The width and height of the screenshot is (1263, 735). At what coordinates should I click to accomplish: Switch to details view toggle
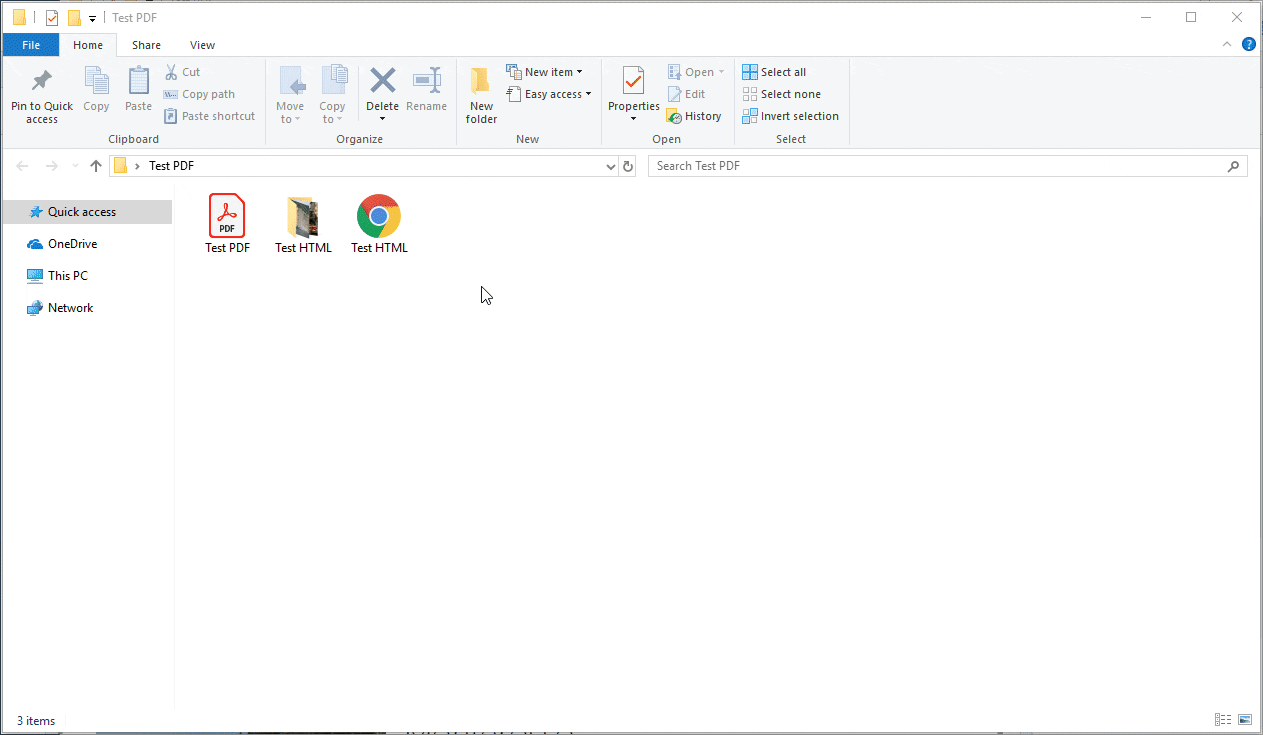tap(1222, 720)
